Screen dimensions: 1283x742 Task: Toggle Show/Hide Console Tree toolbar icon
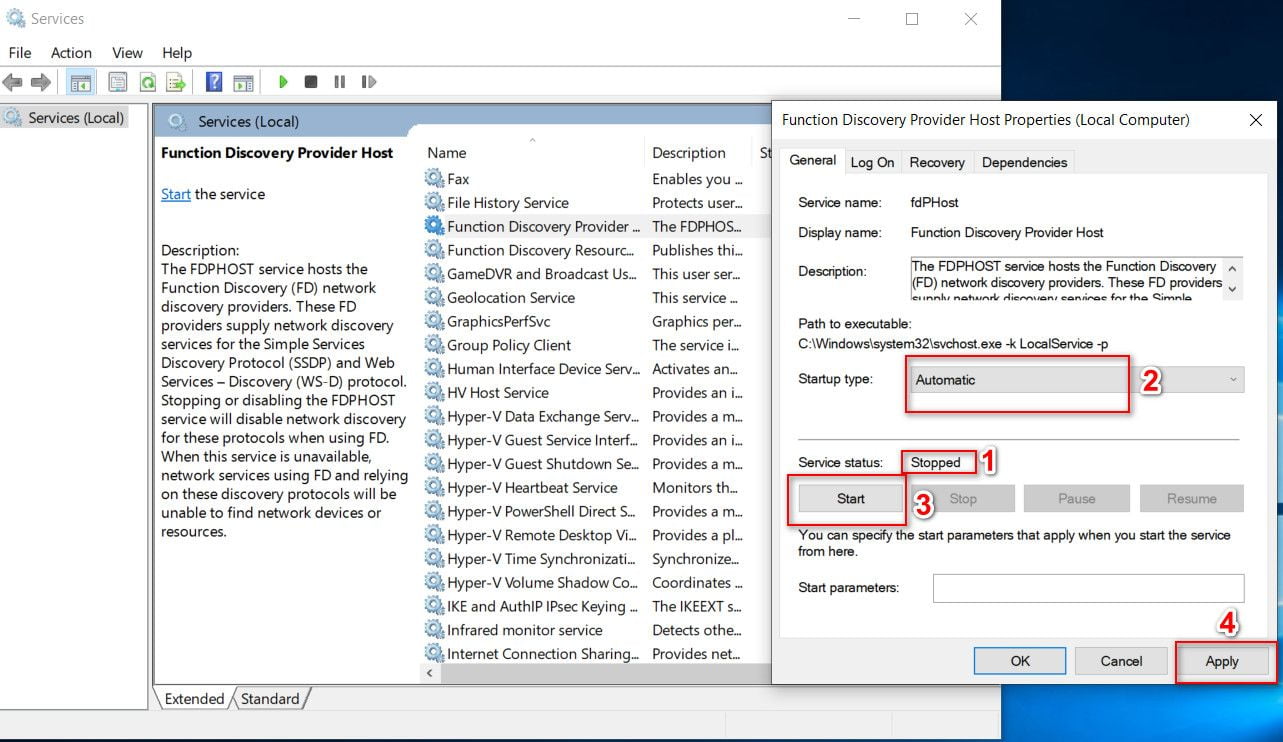point(81,82)
